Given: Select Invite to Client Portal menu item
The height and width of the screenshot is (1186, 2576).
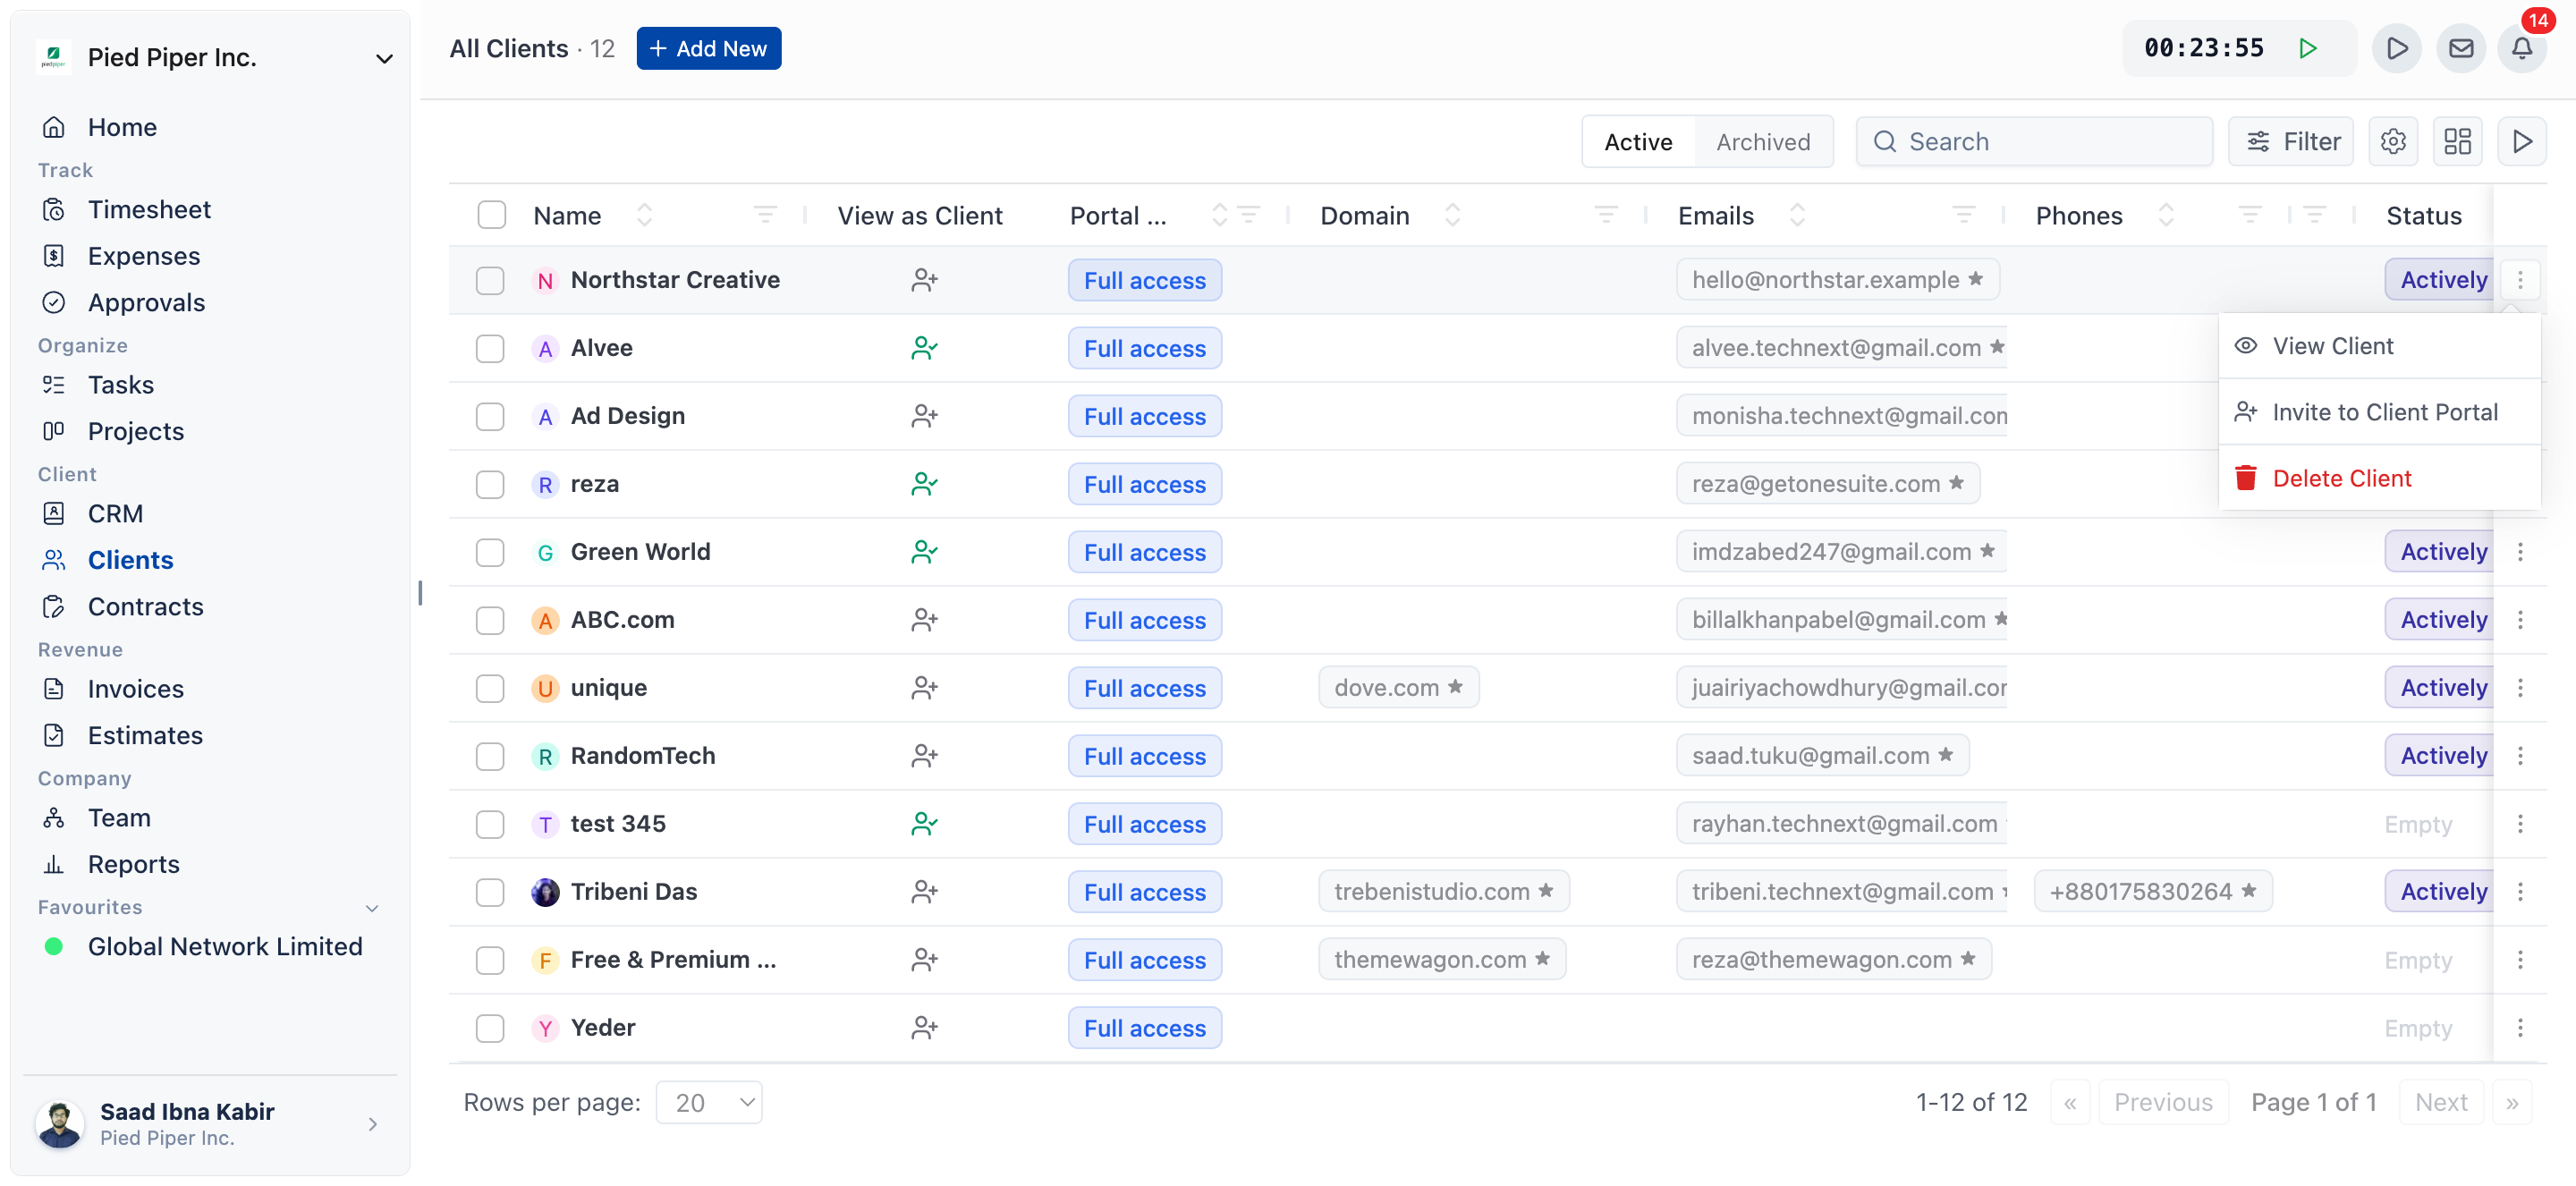Looking at the screenshot, I should tap(2378, 412).
